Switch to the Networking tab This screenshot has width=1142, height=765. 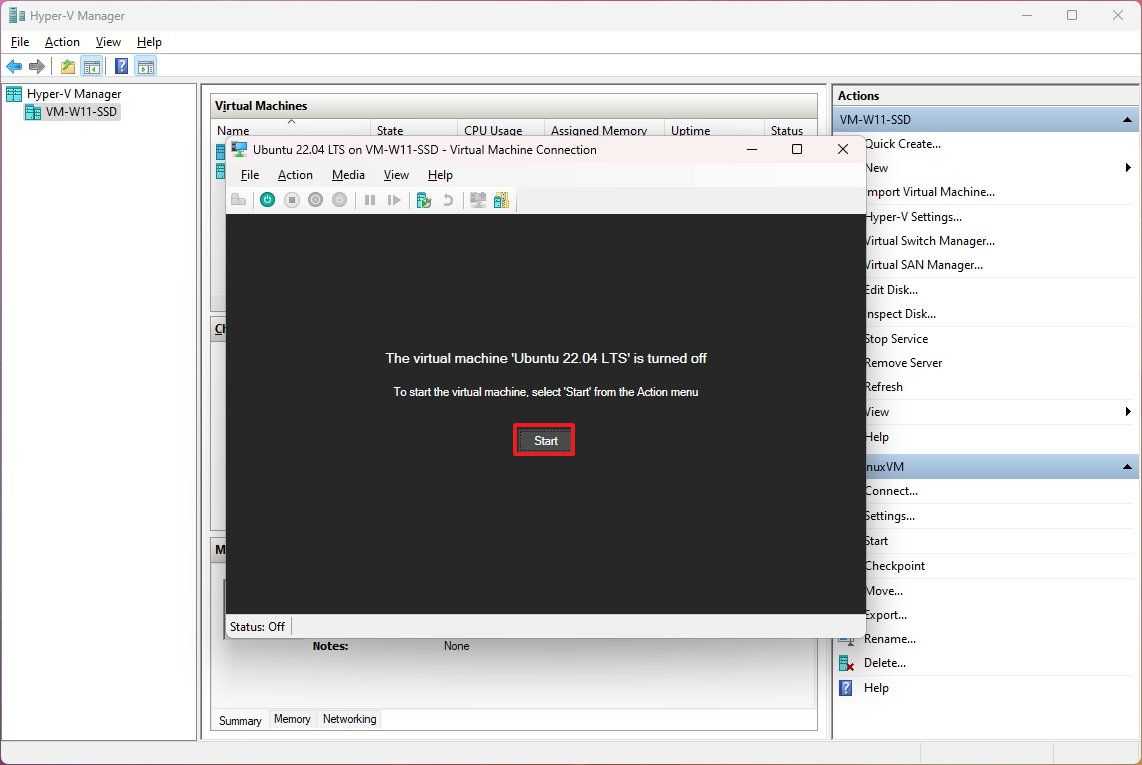350,719
